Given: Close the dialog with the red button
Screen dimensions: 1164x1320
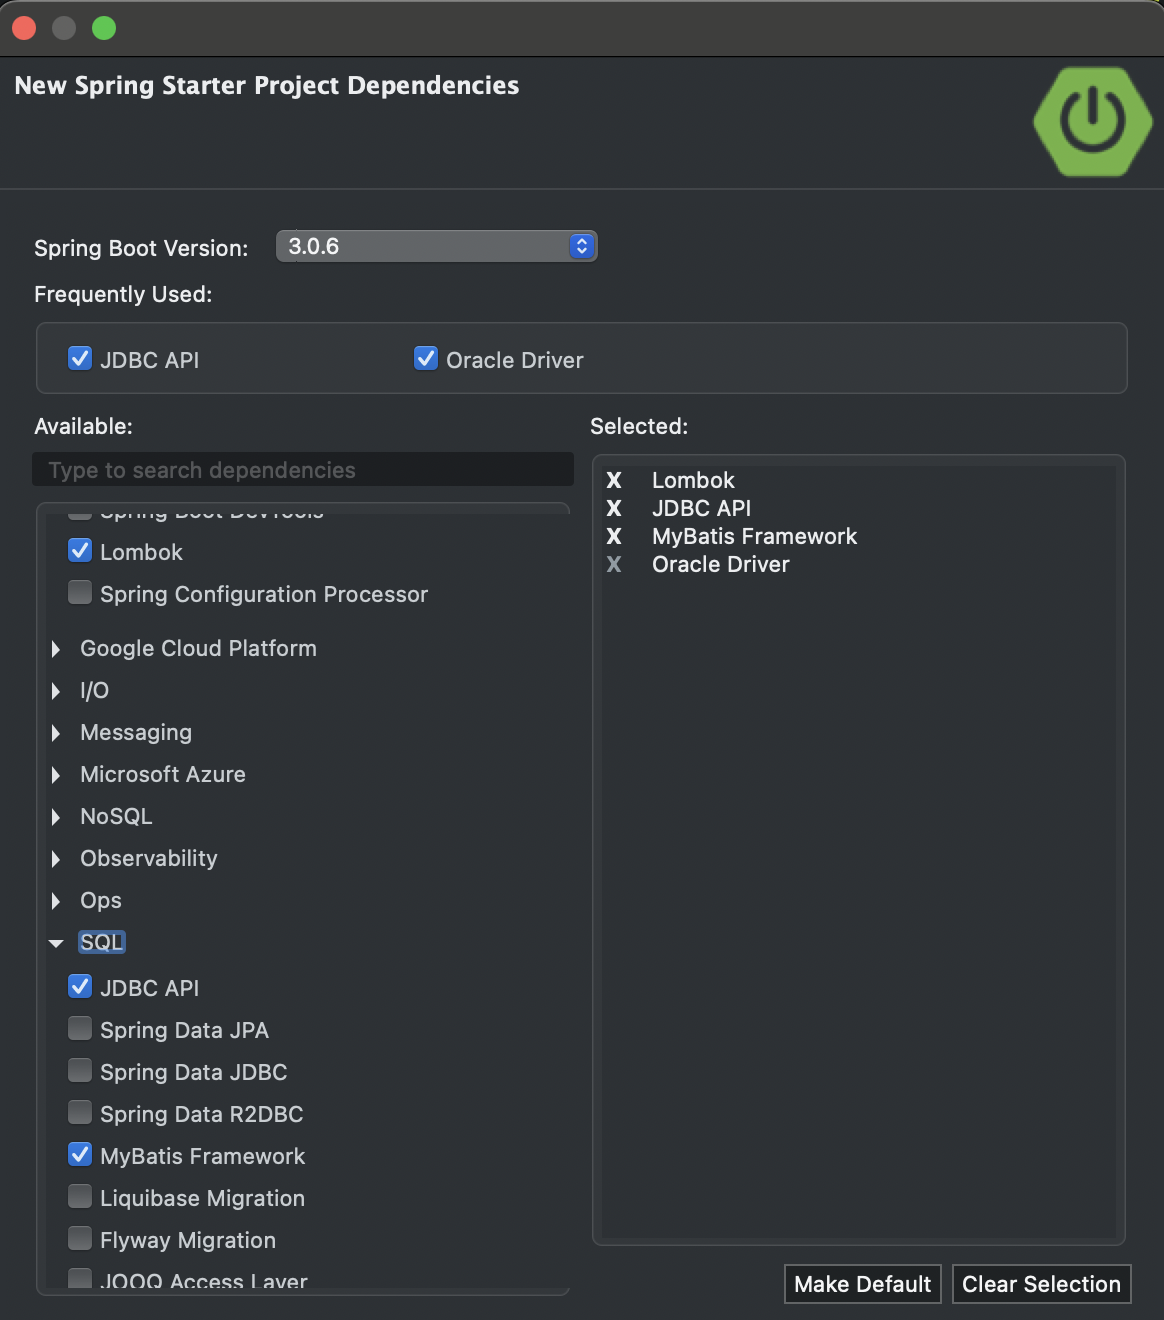Looking at the screenshot, I should [x=24, y=28].
